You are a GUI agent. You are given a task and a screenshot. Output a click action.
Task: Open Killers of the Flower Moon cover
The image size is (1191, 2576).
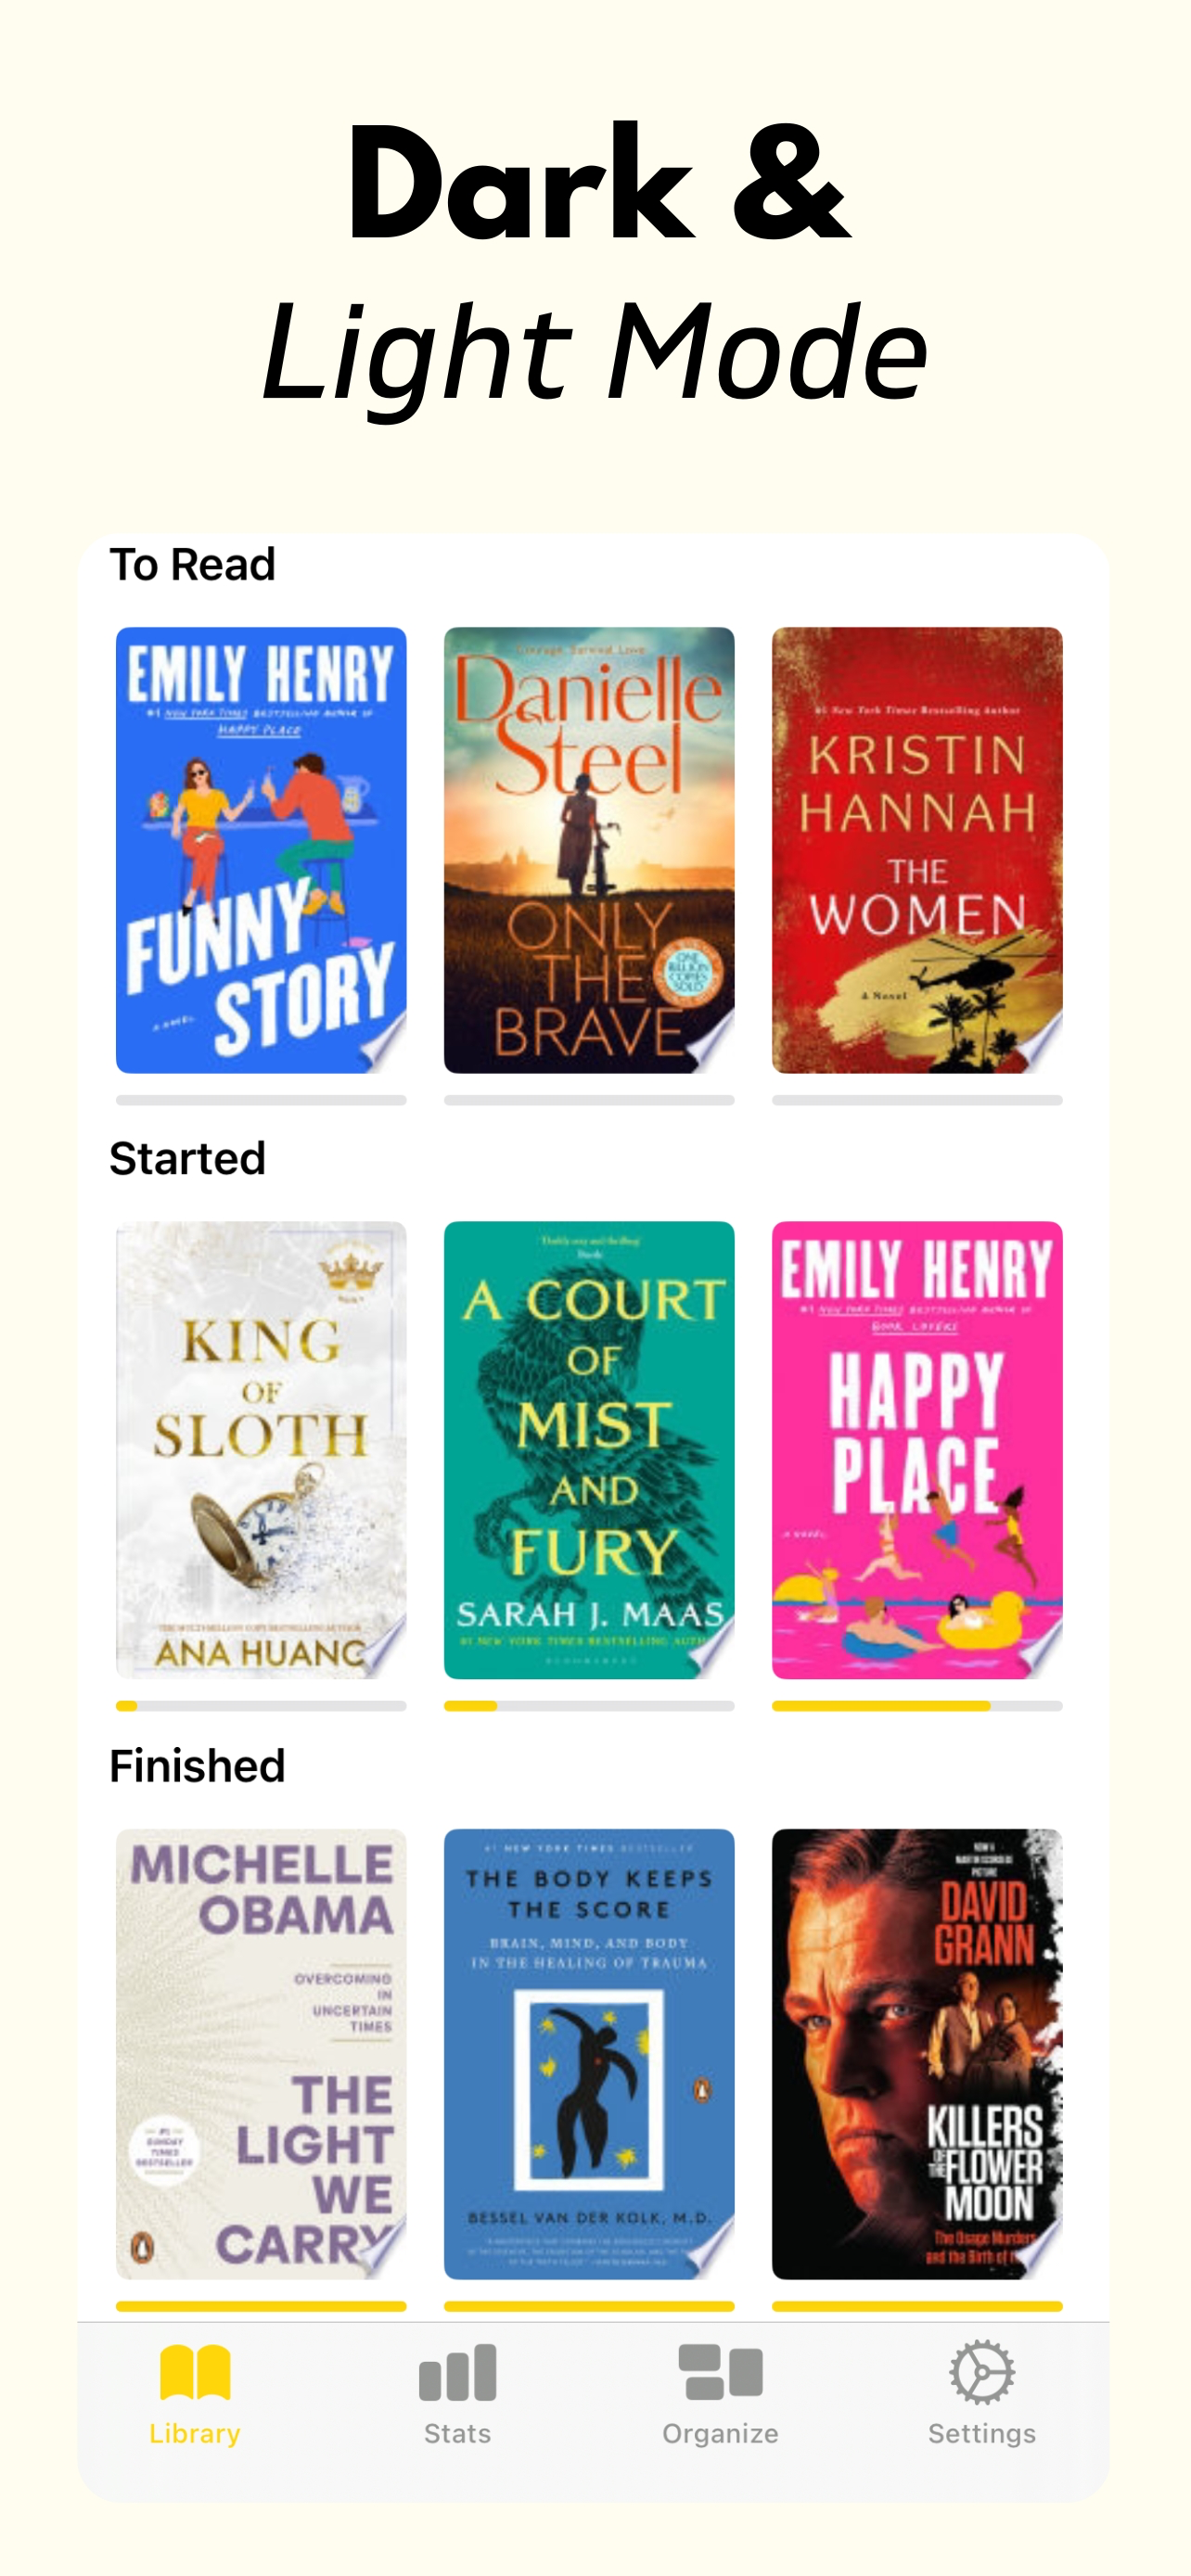(x=917, y=2054)
